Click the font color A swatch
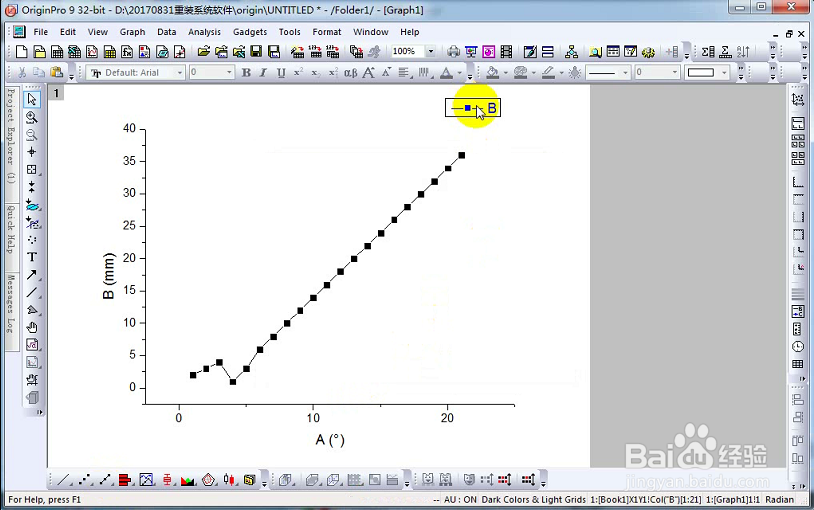 (446, 73)
